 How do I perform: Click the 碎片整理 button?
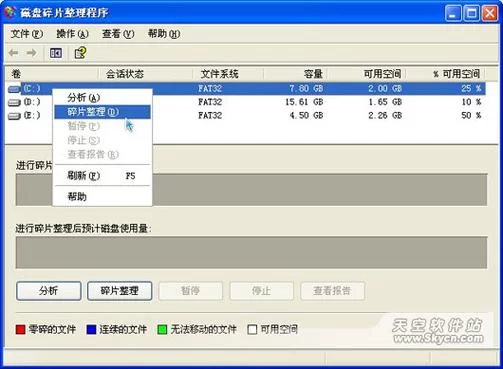120,291
